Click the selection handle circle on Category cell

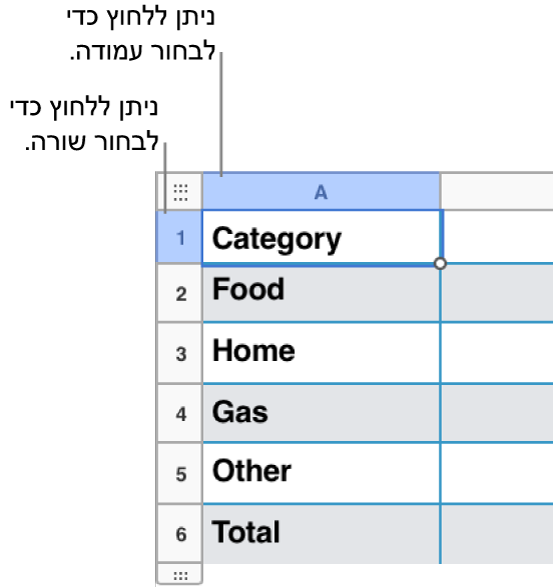tap(440, 264)
